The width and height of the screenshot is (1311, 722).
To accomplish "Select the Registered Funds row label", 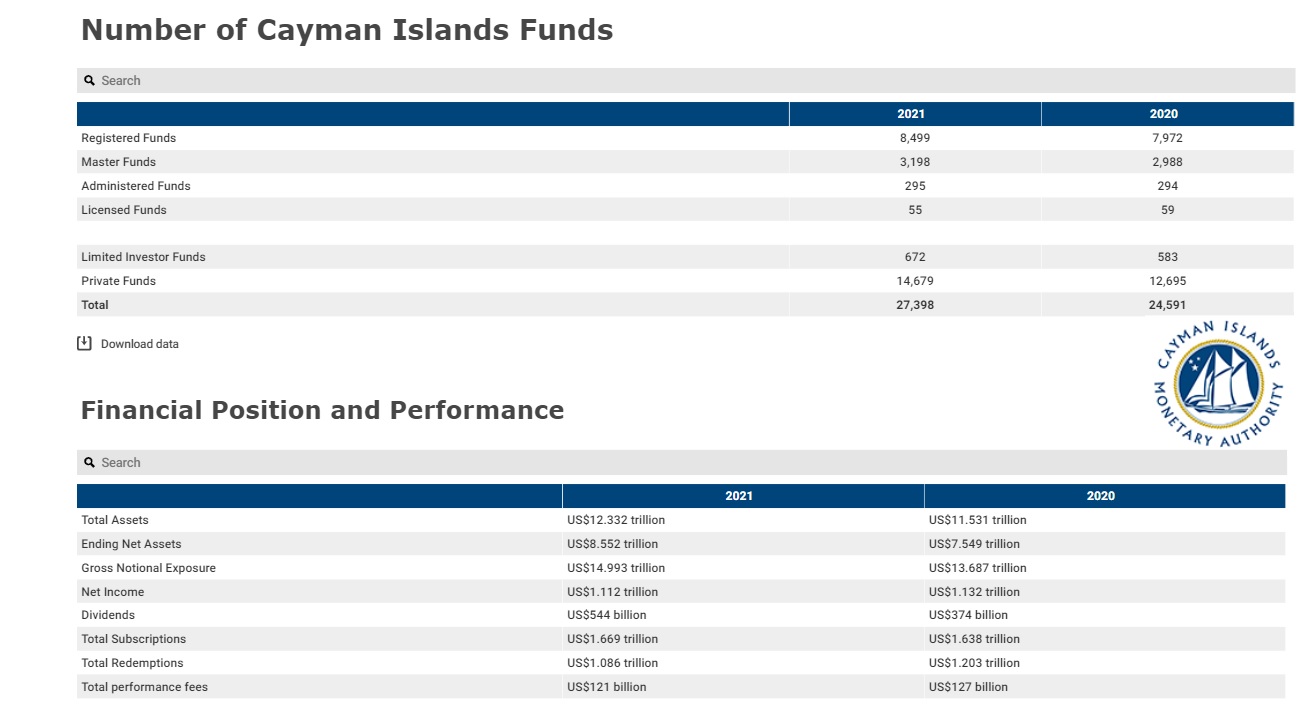I will click(x=128, y=138).
